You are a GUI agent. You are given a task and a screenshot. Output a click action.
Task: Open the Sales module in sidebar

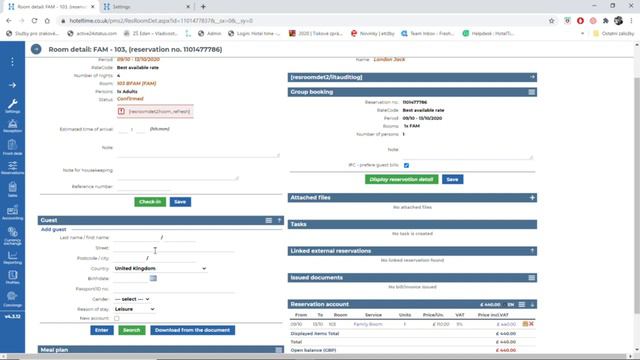(12, 189)
